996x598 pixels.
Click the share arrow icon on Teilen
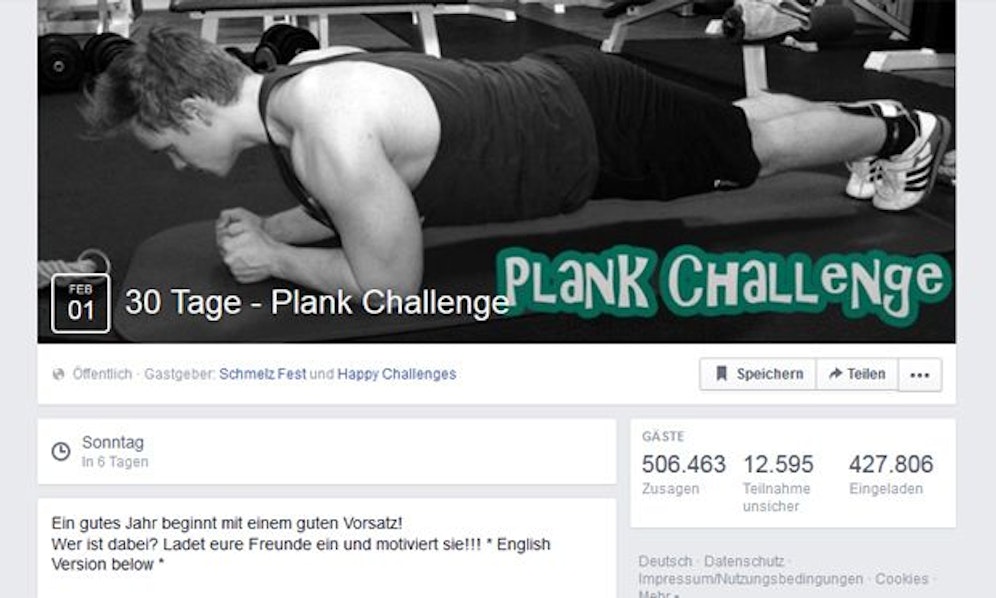[x=835, y=374]
